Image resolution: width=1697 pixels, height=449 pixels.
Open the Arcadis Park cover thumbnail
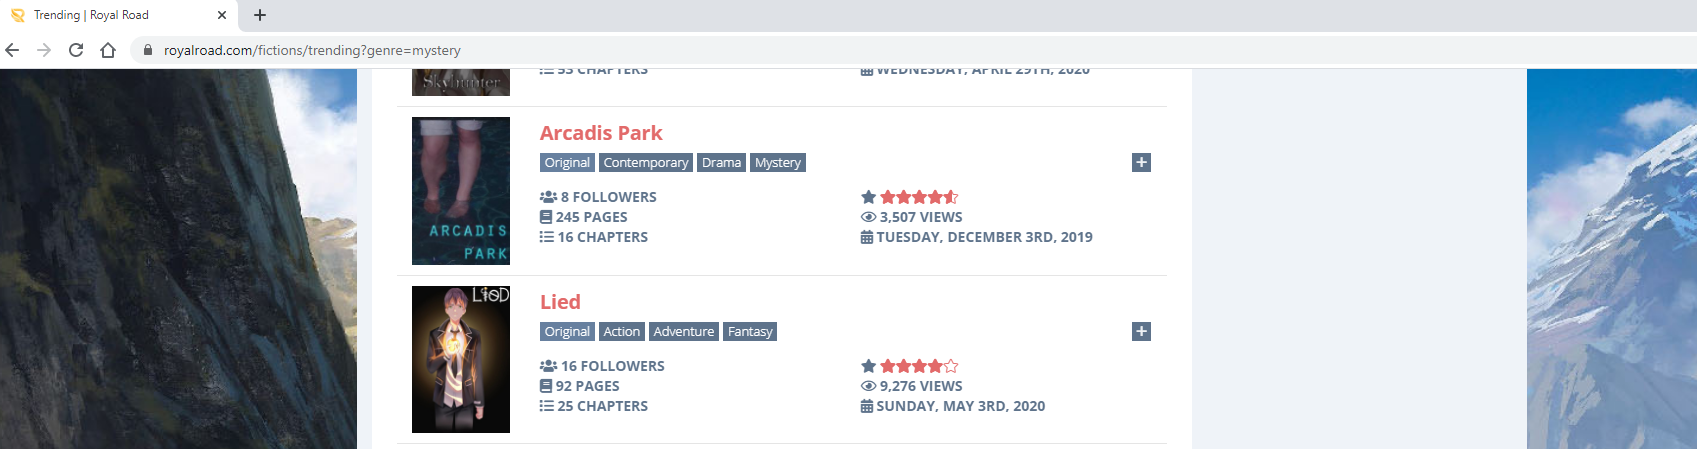click(461, 191)
